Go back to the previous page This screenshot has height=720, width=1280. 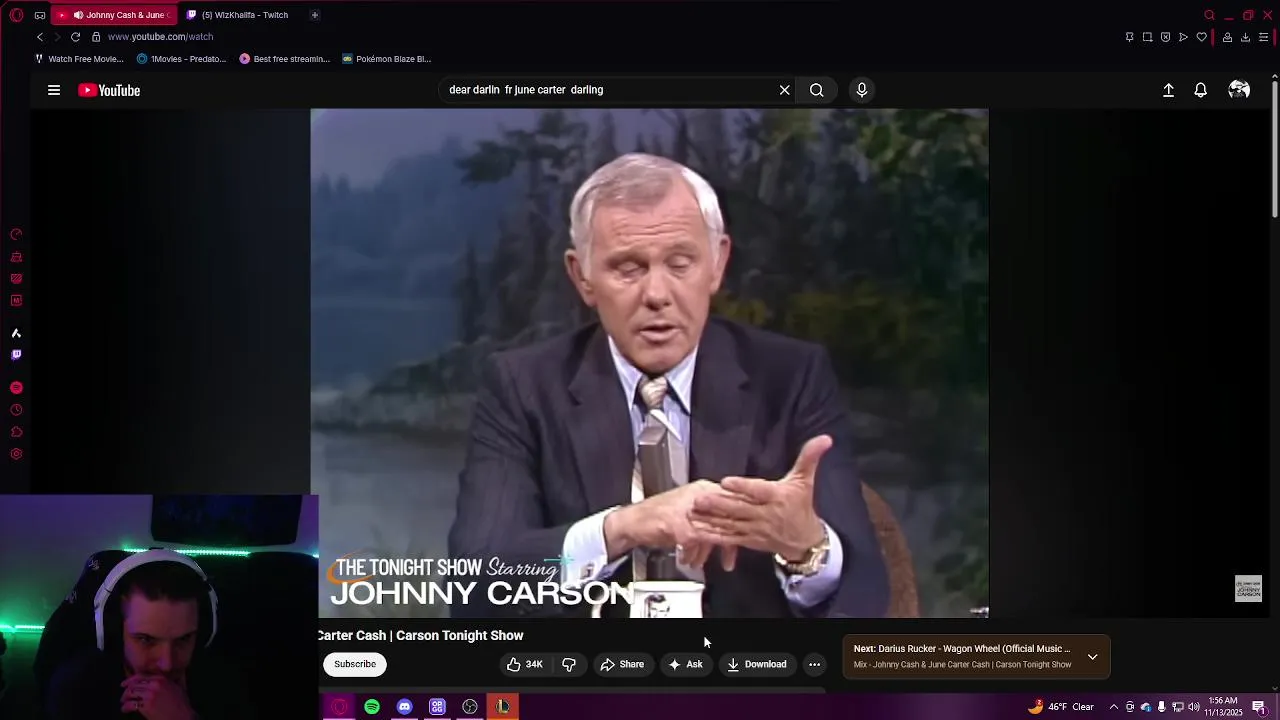(40, 37)
